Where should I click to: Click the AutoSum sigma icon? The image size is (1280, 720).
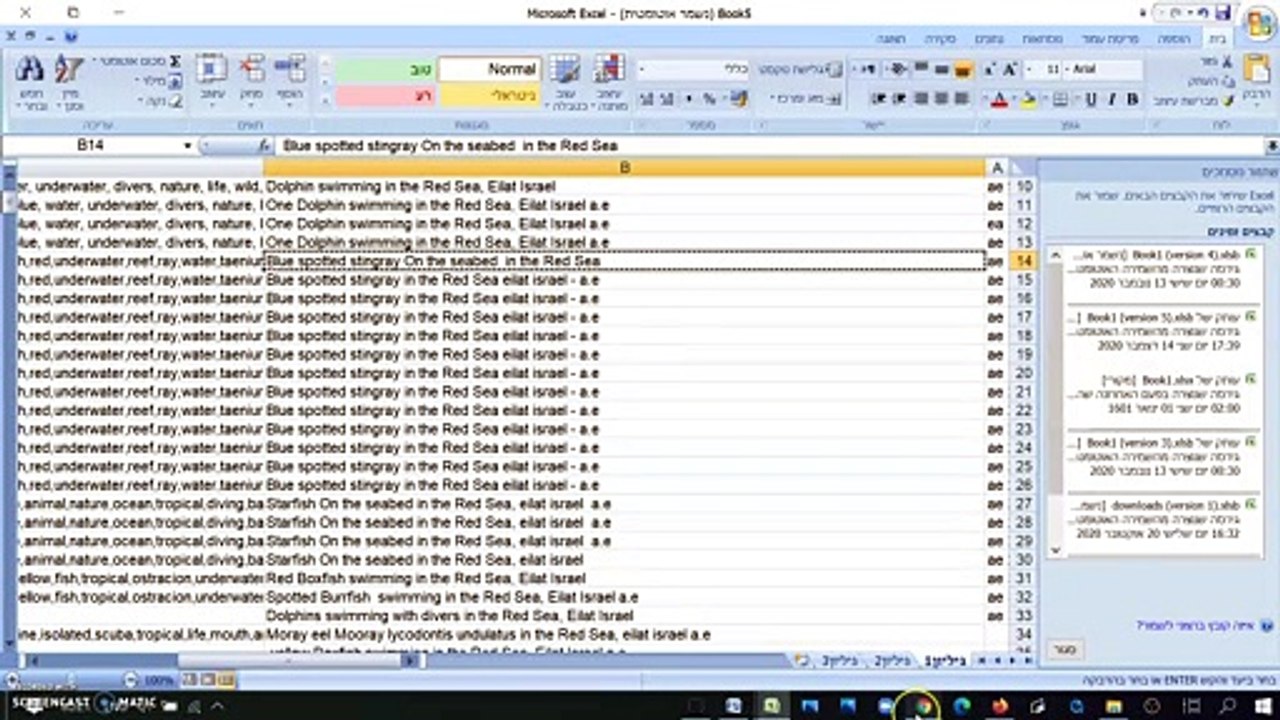point(175,62)
